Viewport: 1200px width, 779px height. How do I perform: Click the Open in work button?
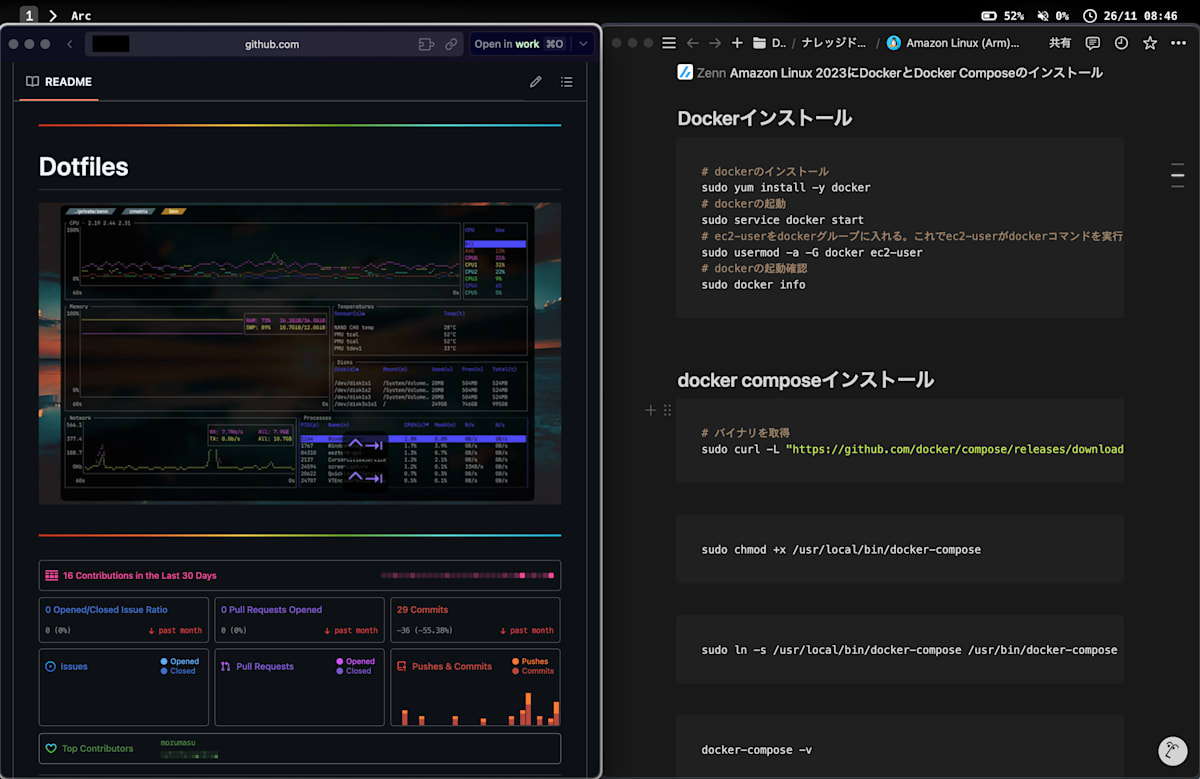click(x=519, y=44)
